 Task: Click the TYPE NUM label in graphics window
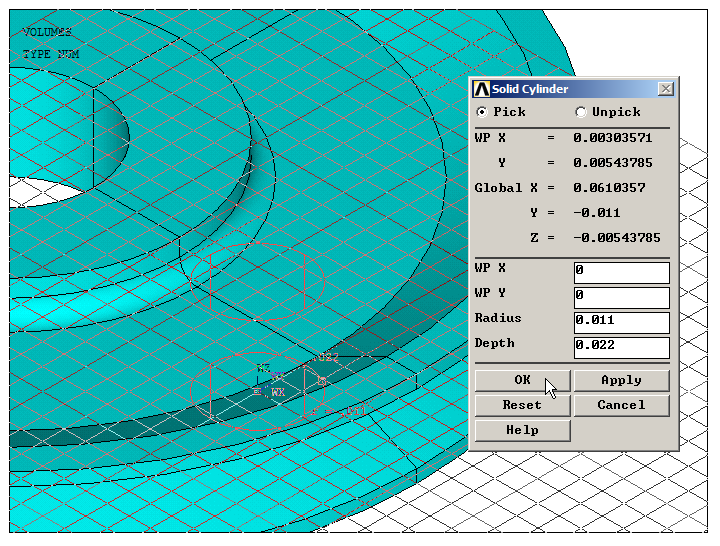pyautogui.click(x=51, y=54)
